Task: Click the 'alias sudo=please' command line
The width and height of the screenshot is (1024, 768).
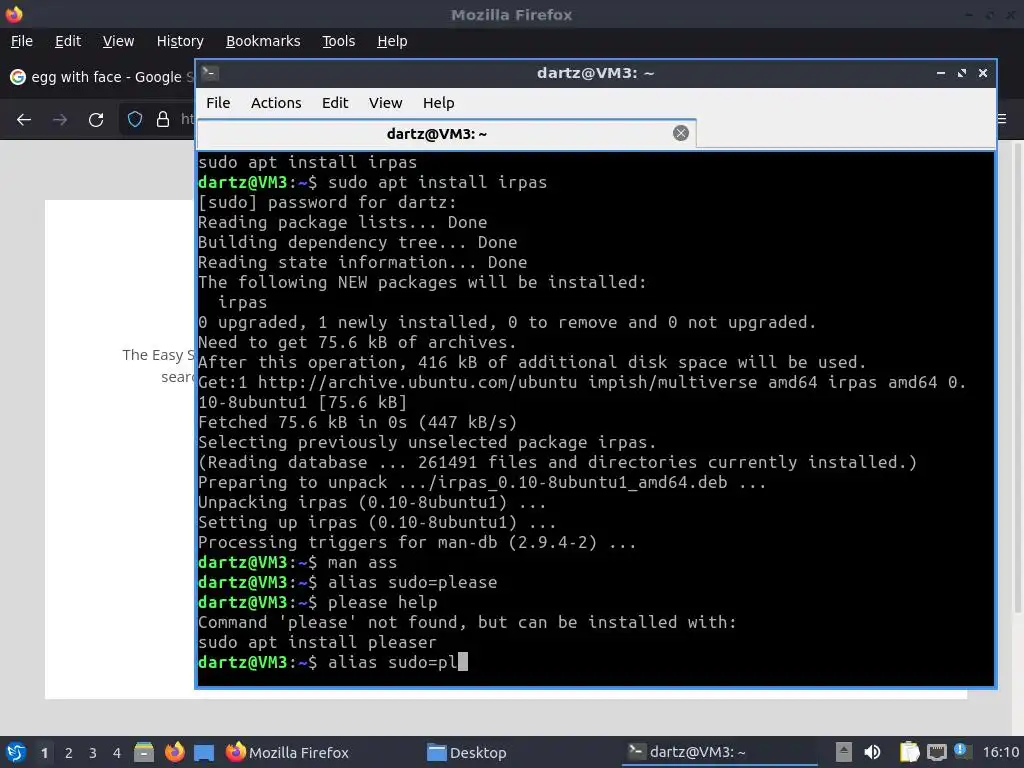Action: coord(347,583)
